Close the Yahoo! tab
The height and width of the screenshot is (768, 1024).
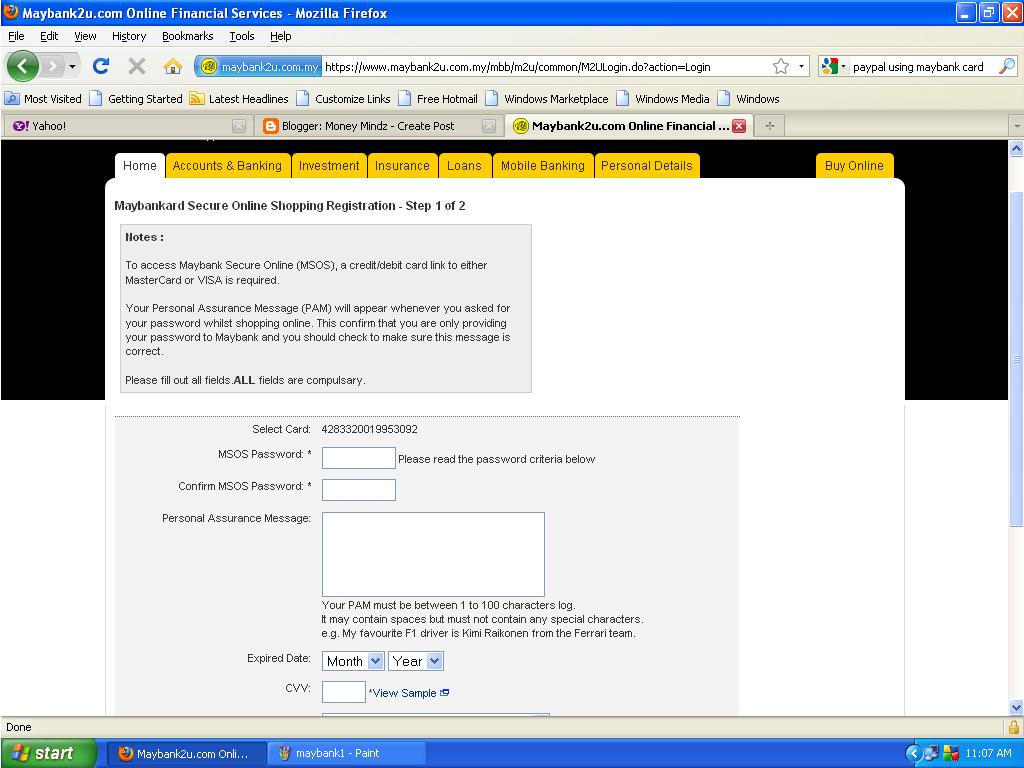(239, 126)
